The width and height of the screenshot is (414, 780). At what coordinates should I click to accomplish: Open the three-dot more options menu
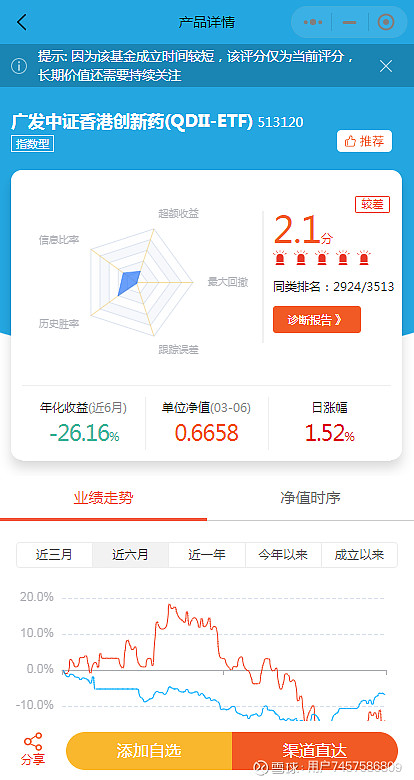[313, 22]
